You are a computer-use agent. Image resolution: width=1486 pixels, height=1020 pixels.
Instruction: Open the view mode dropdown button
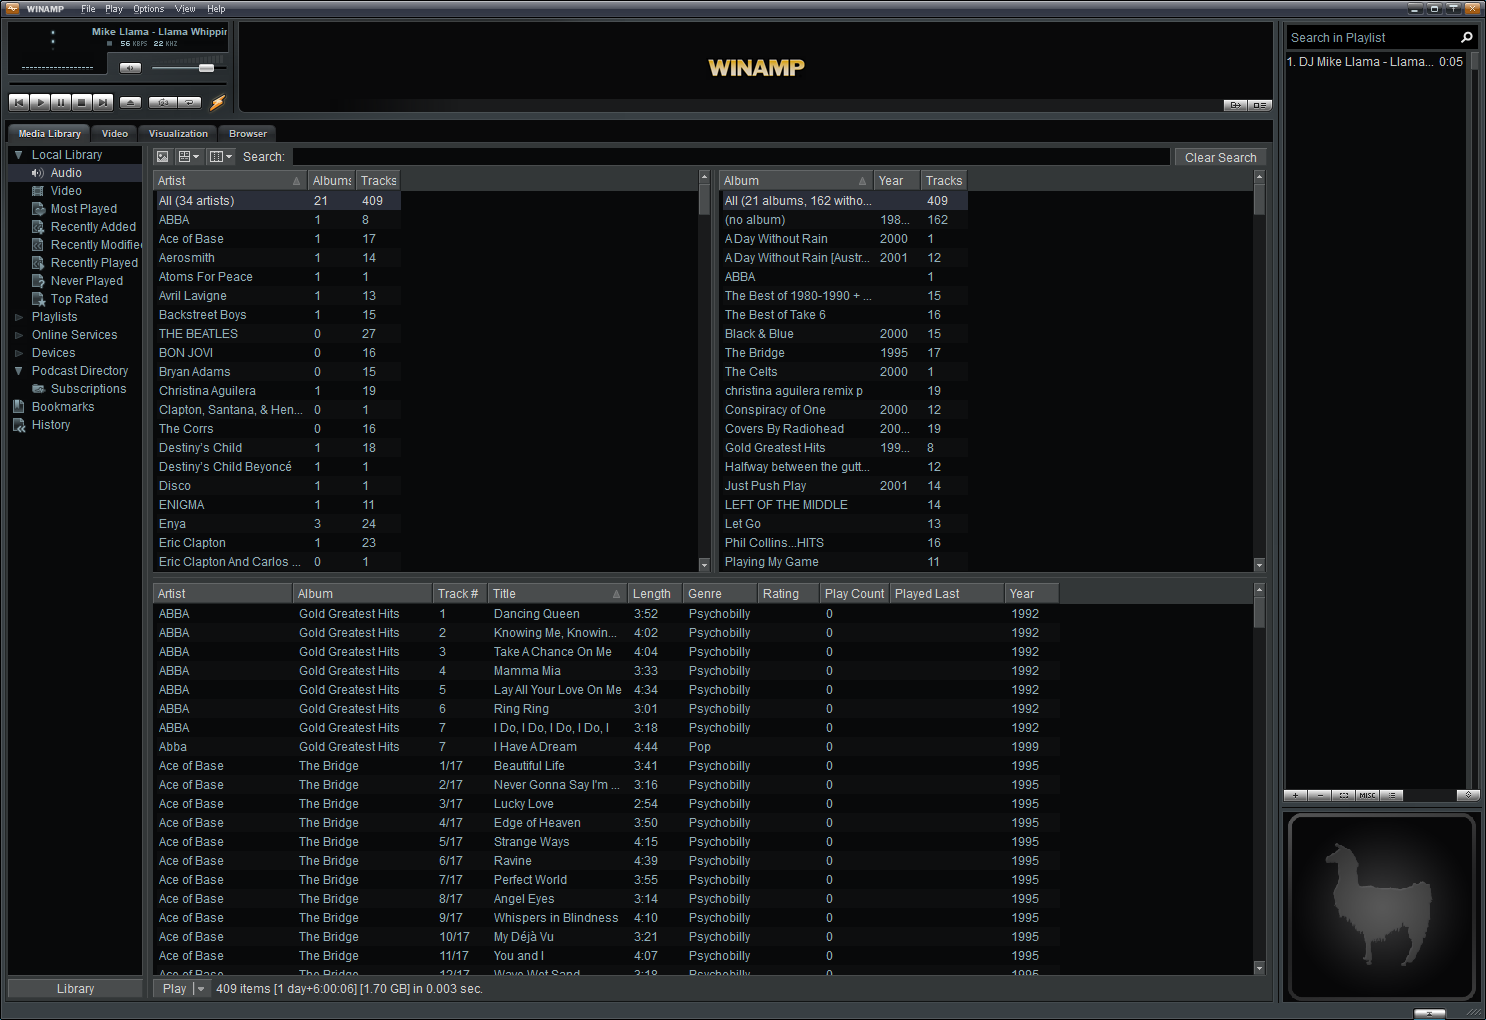tap(189, 157)
